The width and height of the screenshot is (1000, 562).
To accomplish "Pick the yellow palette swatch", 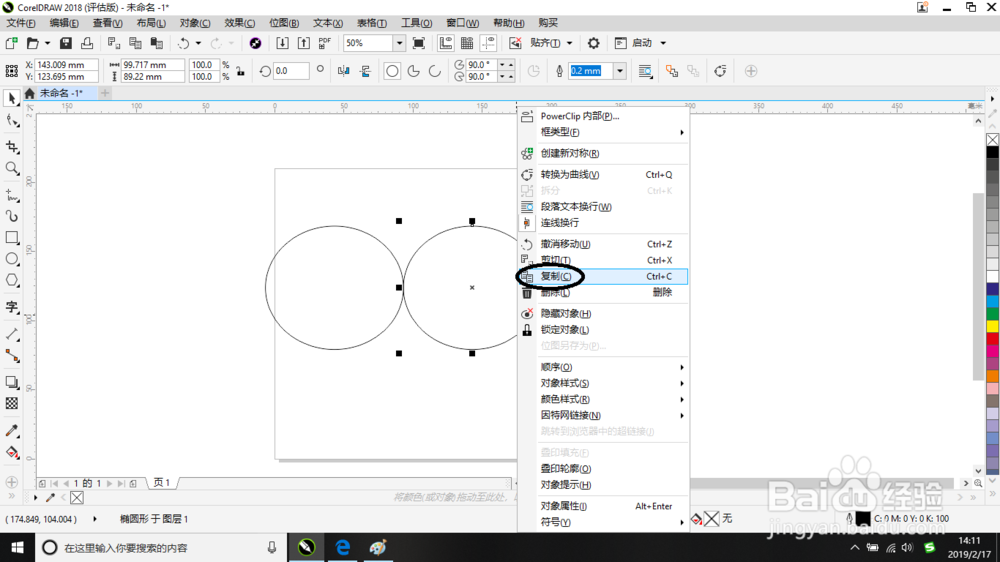I will click(x=992, y=327).
